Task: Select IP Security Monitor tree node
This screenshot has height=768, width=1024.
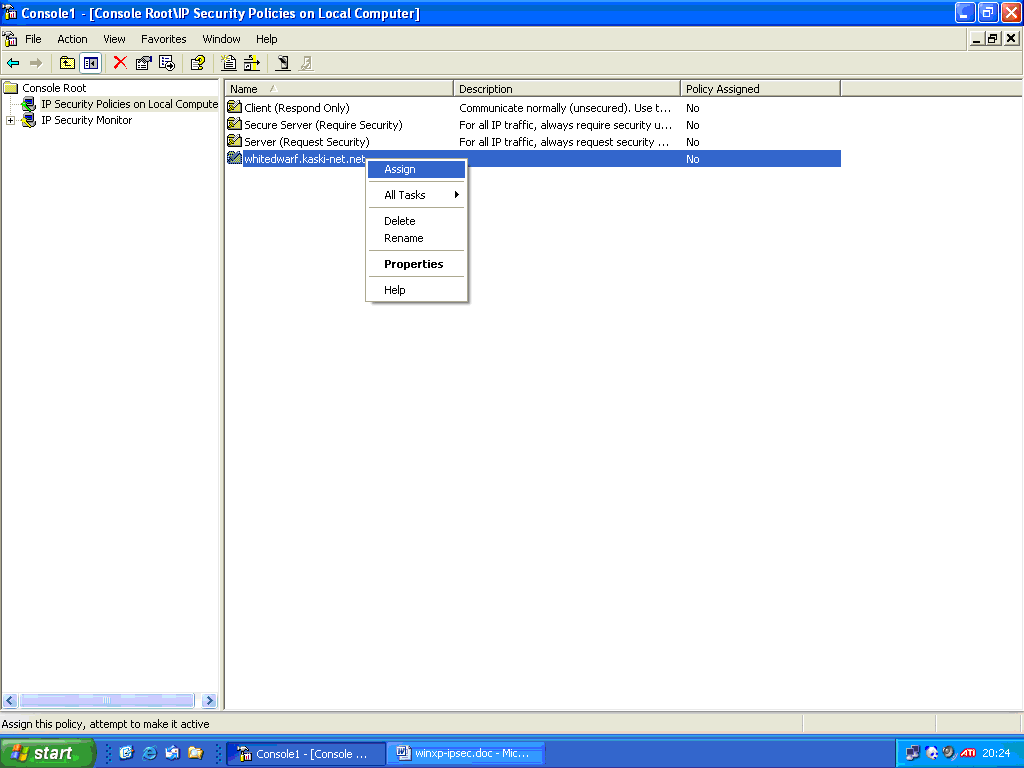Action: coord(86,120)
